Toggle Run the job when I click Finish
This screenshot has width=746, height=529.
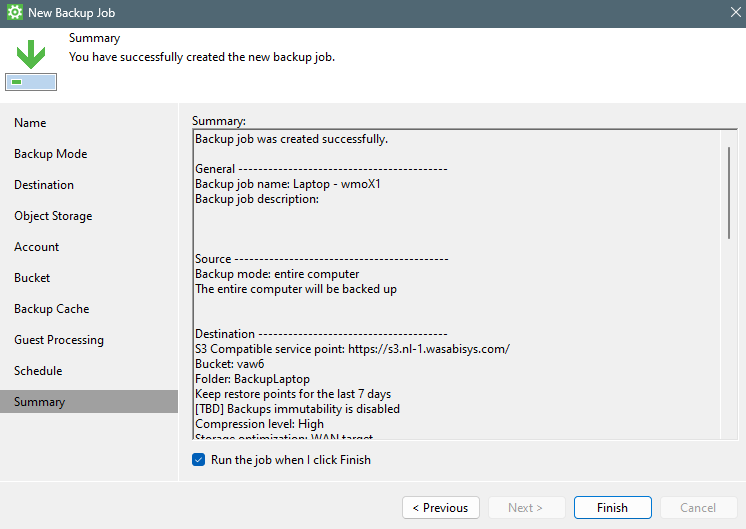tap(198, 460)
